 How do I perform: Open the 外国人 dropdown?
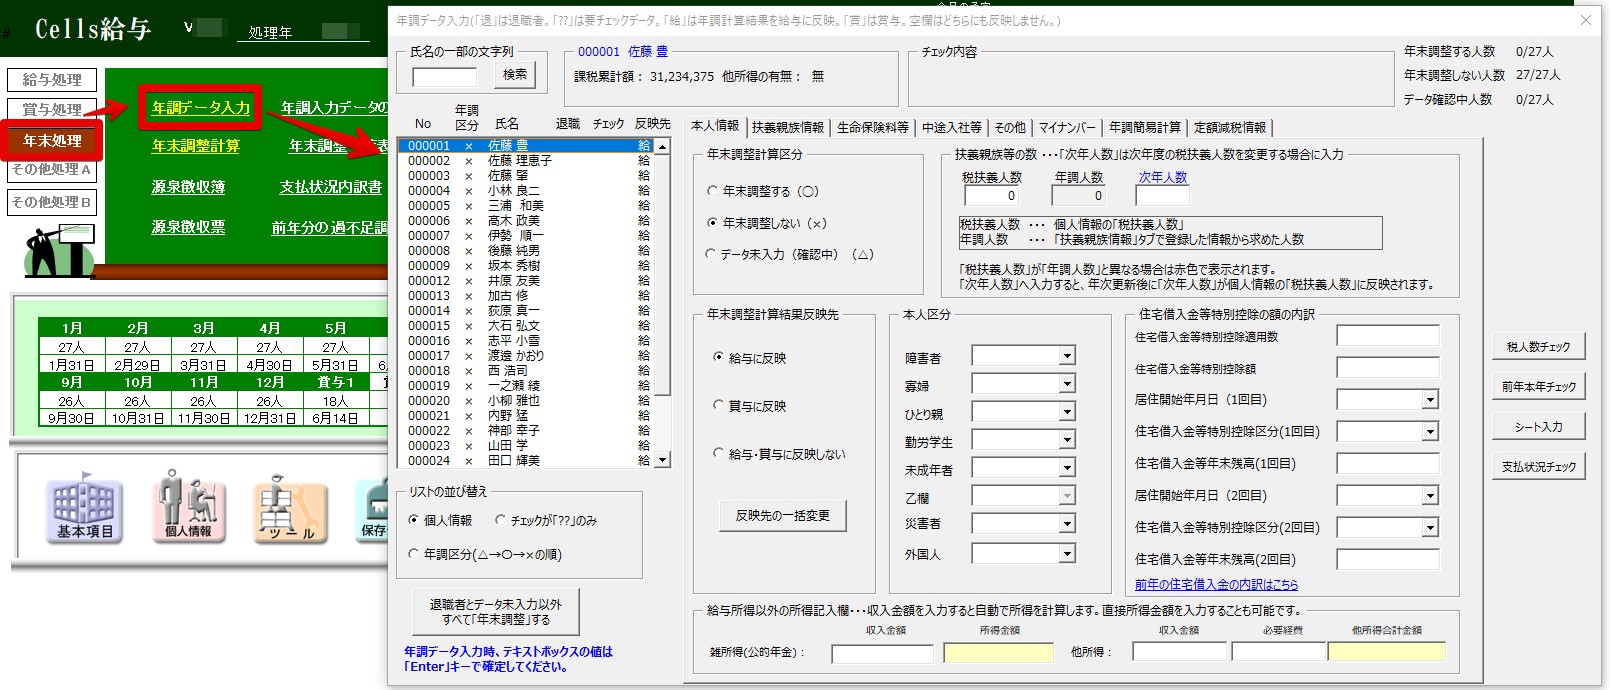coord(1067,554)
